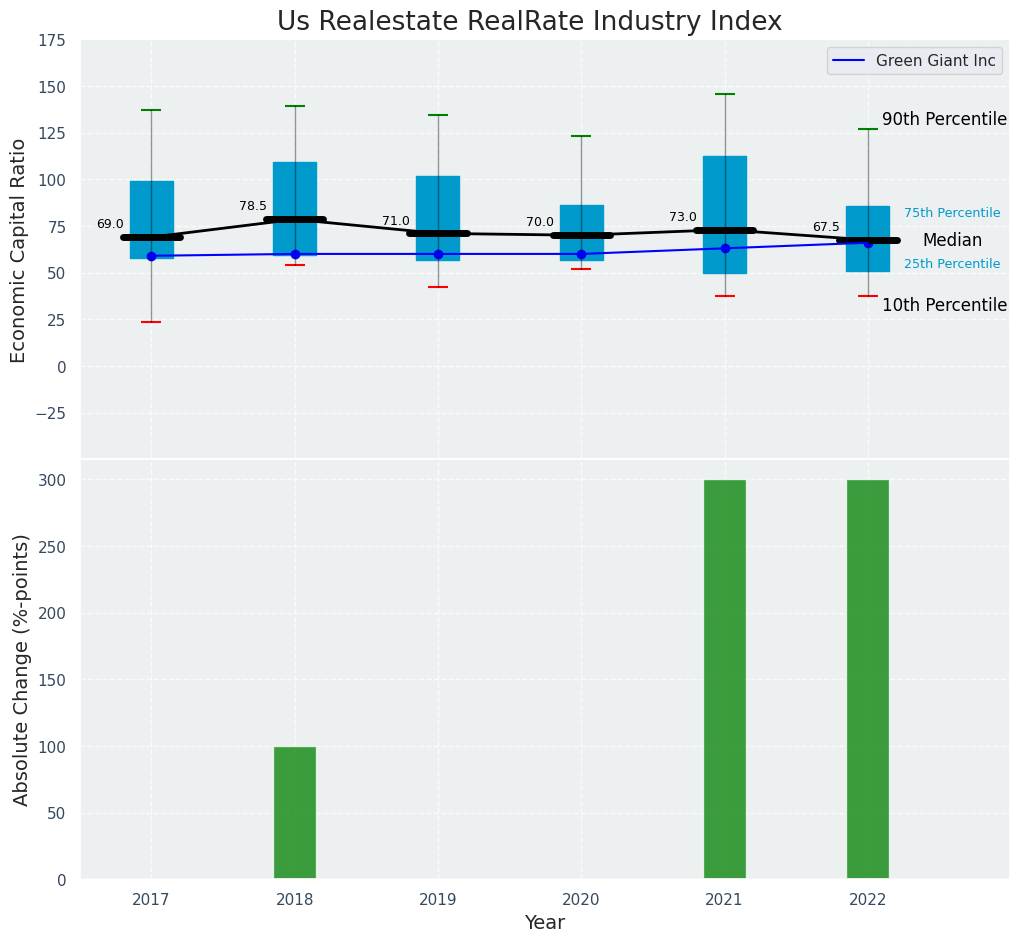Click the Year axis label

point(545,923)
